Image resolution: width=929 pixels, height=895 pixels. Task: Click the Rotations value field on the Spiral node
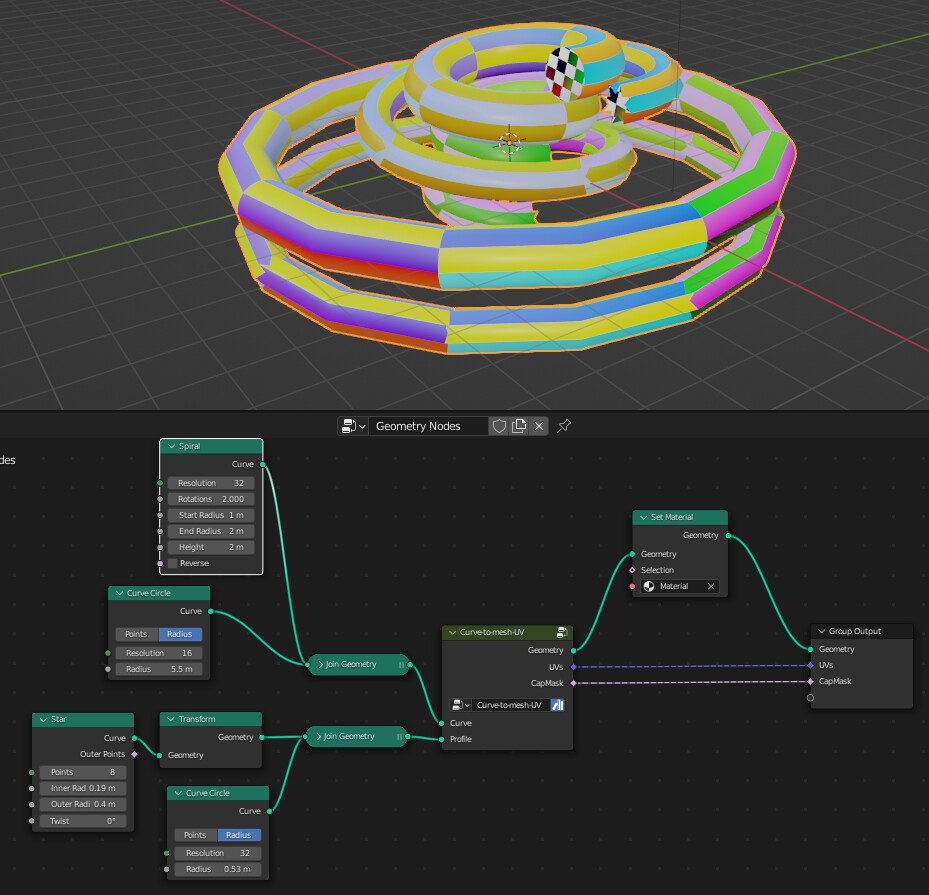210,498
